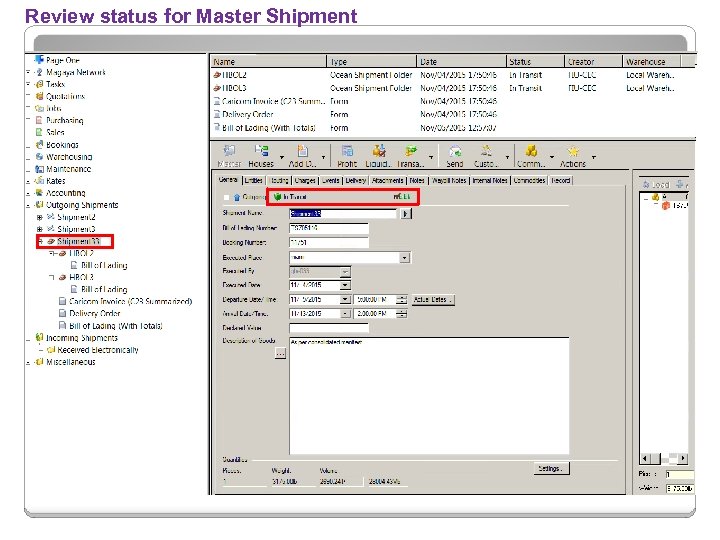The width and height of the screenshot is (720, 540).
Task: Open the Actions star icon
Action: pyautogui.click(x=573, y=151)
